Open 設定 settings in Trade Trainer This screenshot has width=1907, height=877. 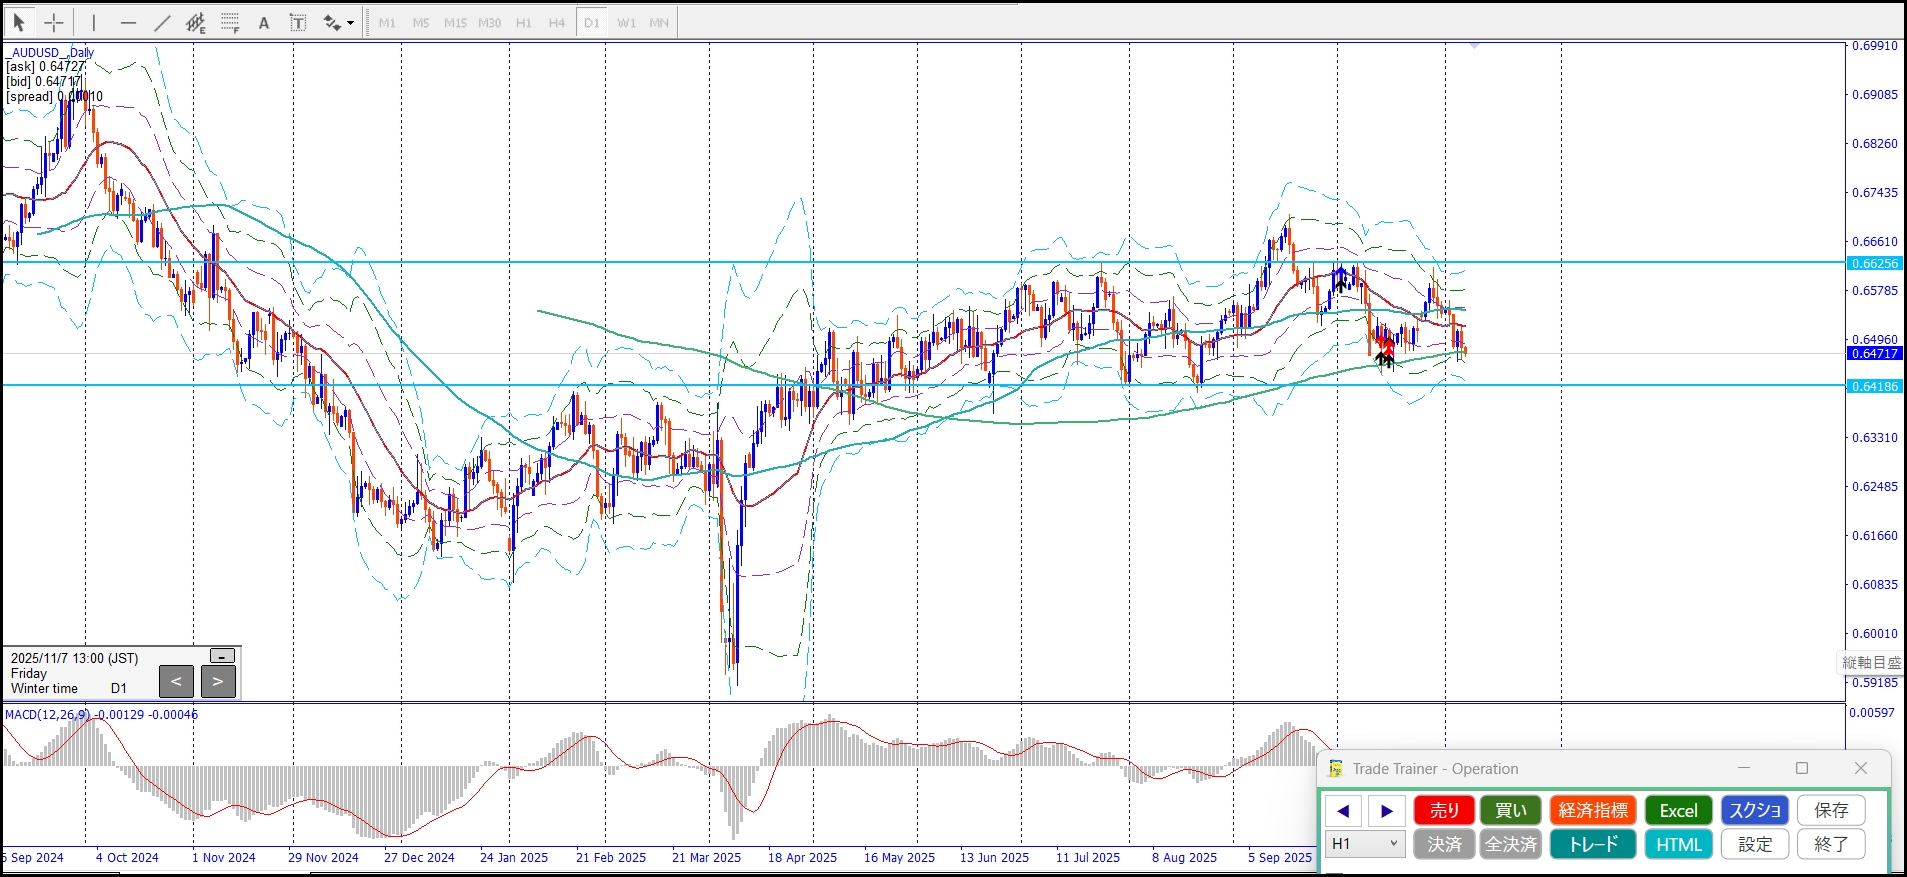[1755, 844]
